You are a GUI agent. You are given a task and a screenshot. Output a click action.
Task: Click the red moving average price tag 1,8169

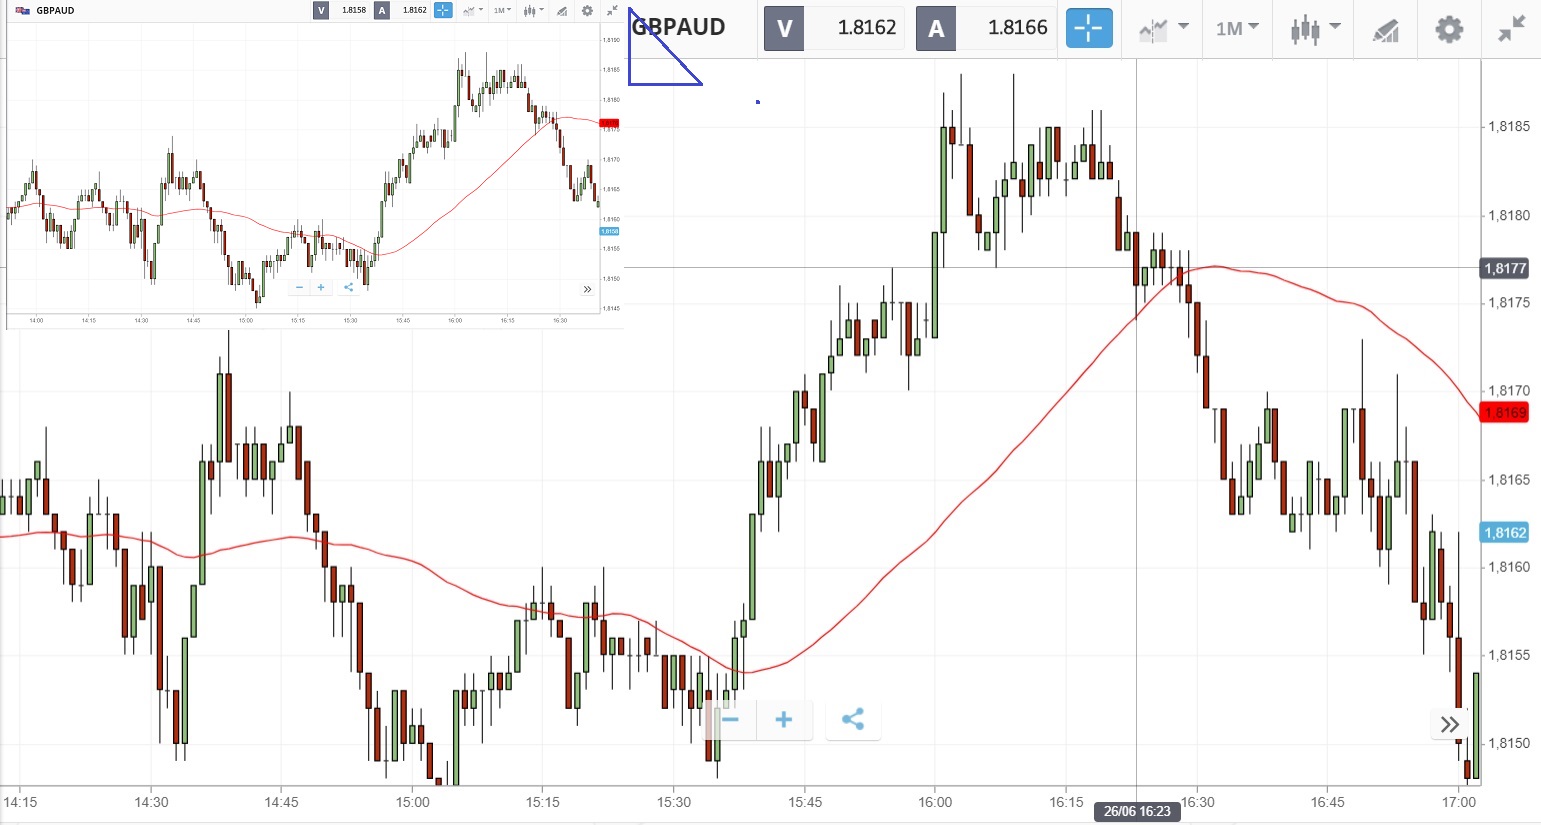pos(1505,413)
